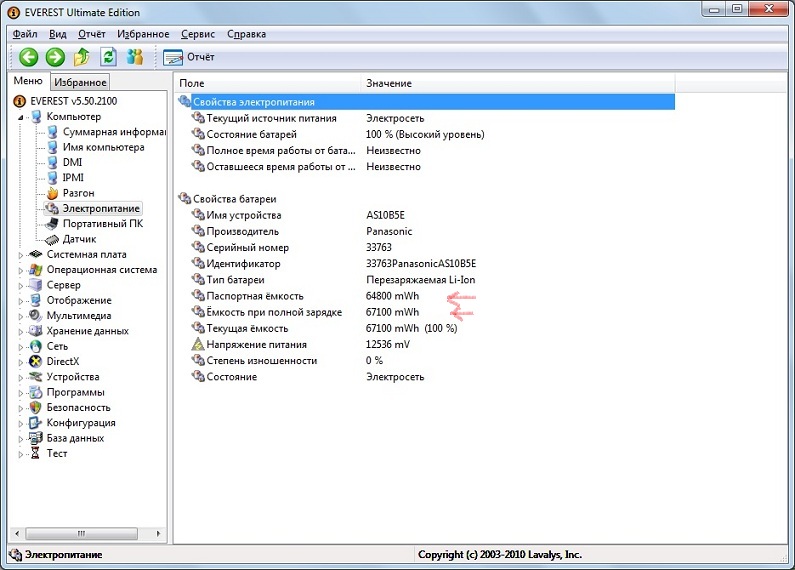Expand the Системная плата node arrow

(x=21, y=255)
